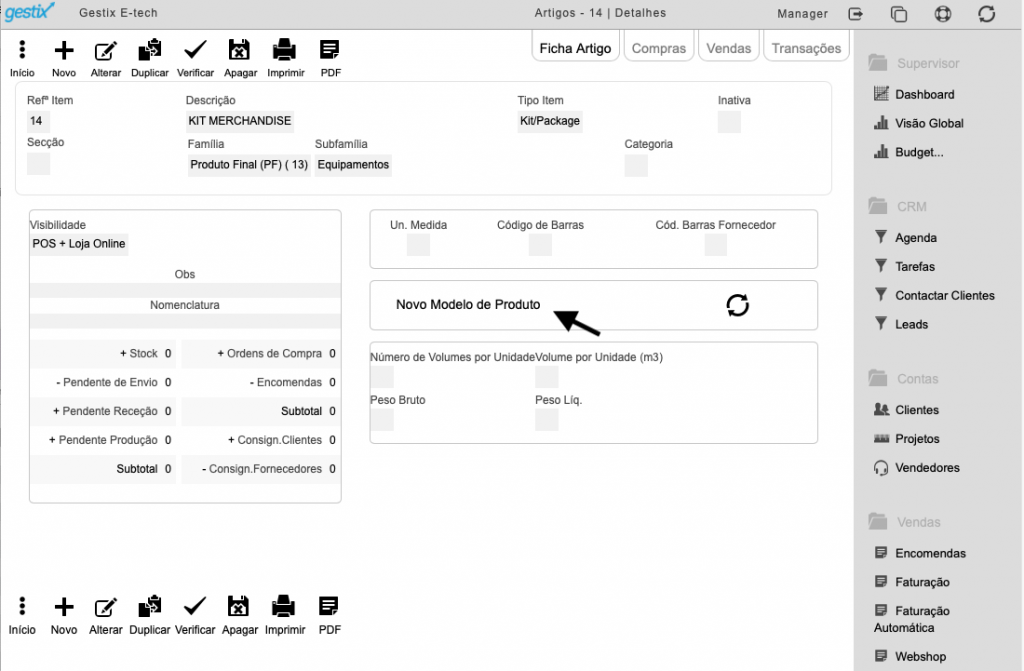Switch to the Compras tab
1024x671 pixels.
click(x=659, y=48)
